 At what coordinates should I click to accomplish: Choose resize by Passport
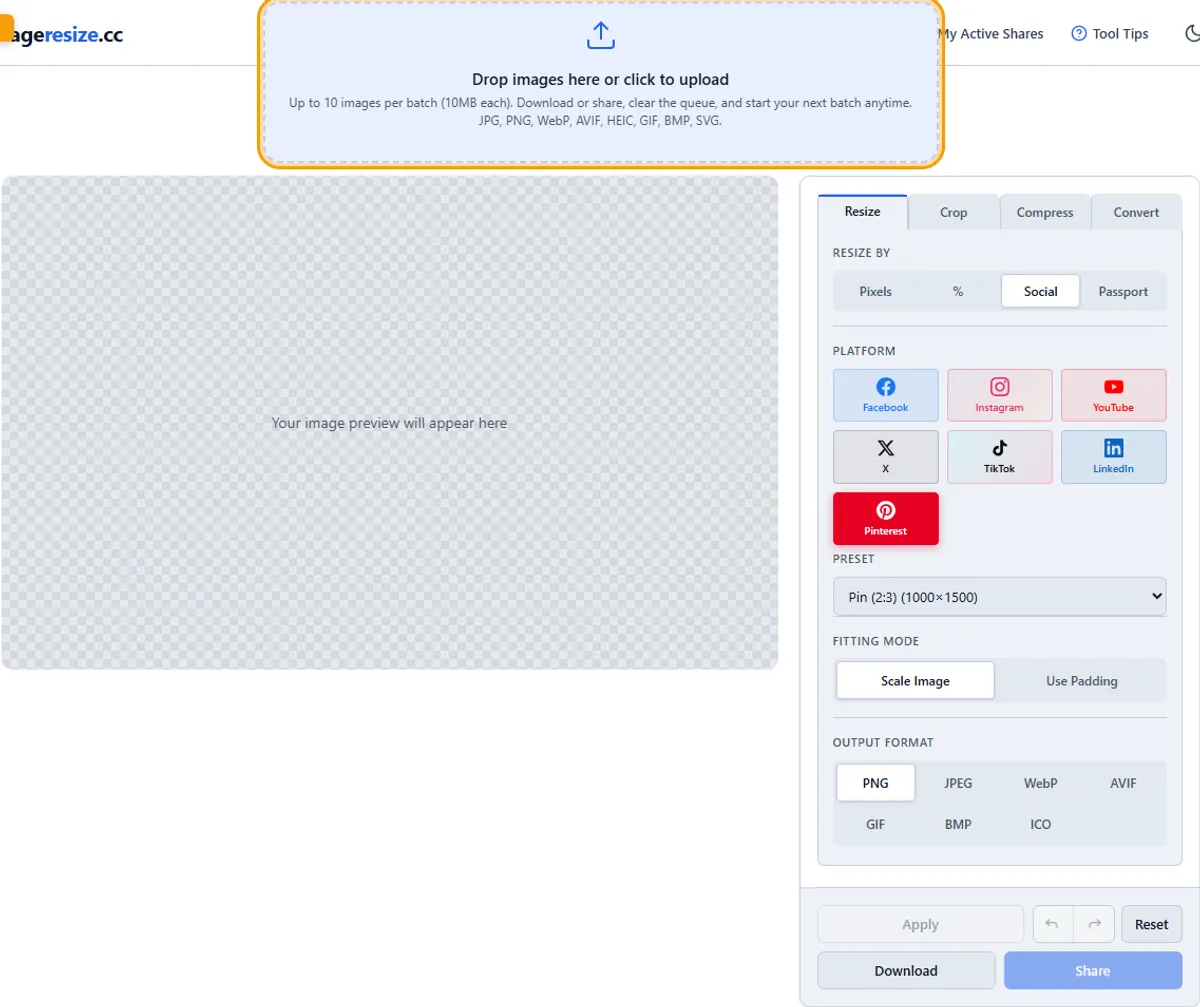(1123, 291)
